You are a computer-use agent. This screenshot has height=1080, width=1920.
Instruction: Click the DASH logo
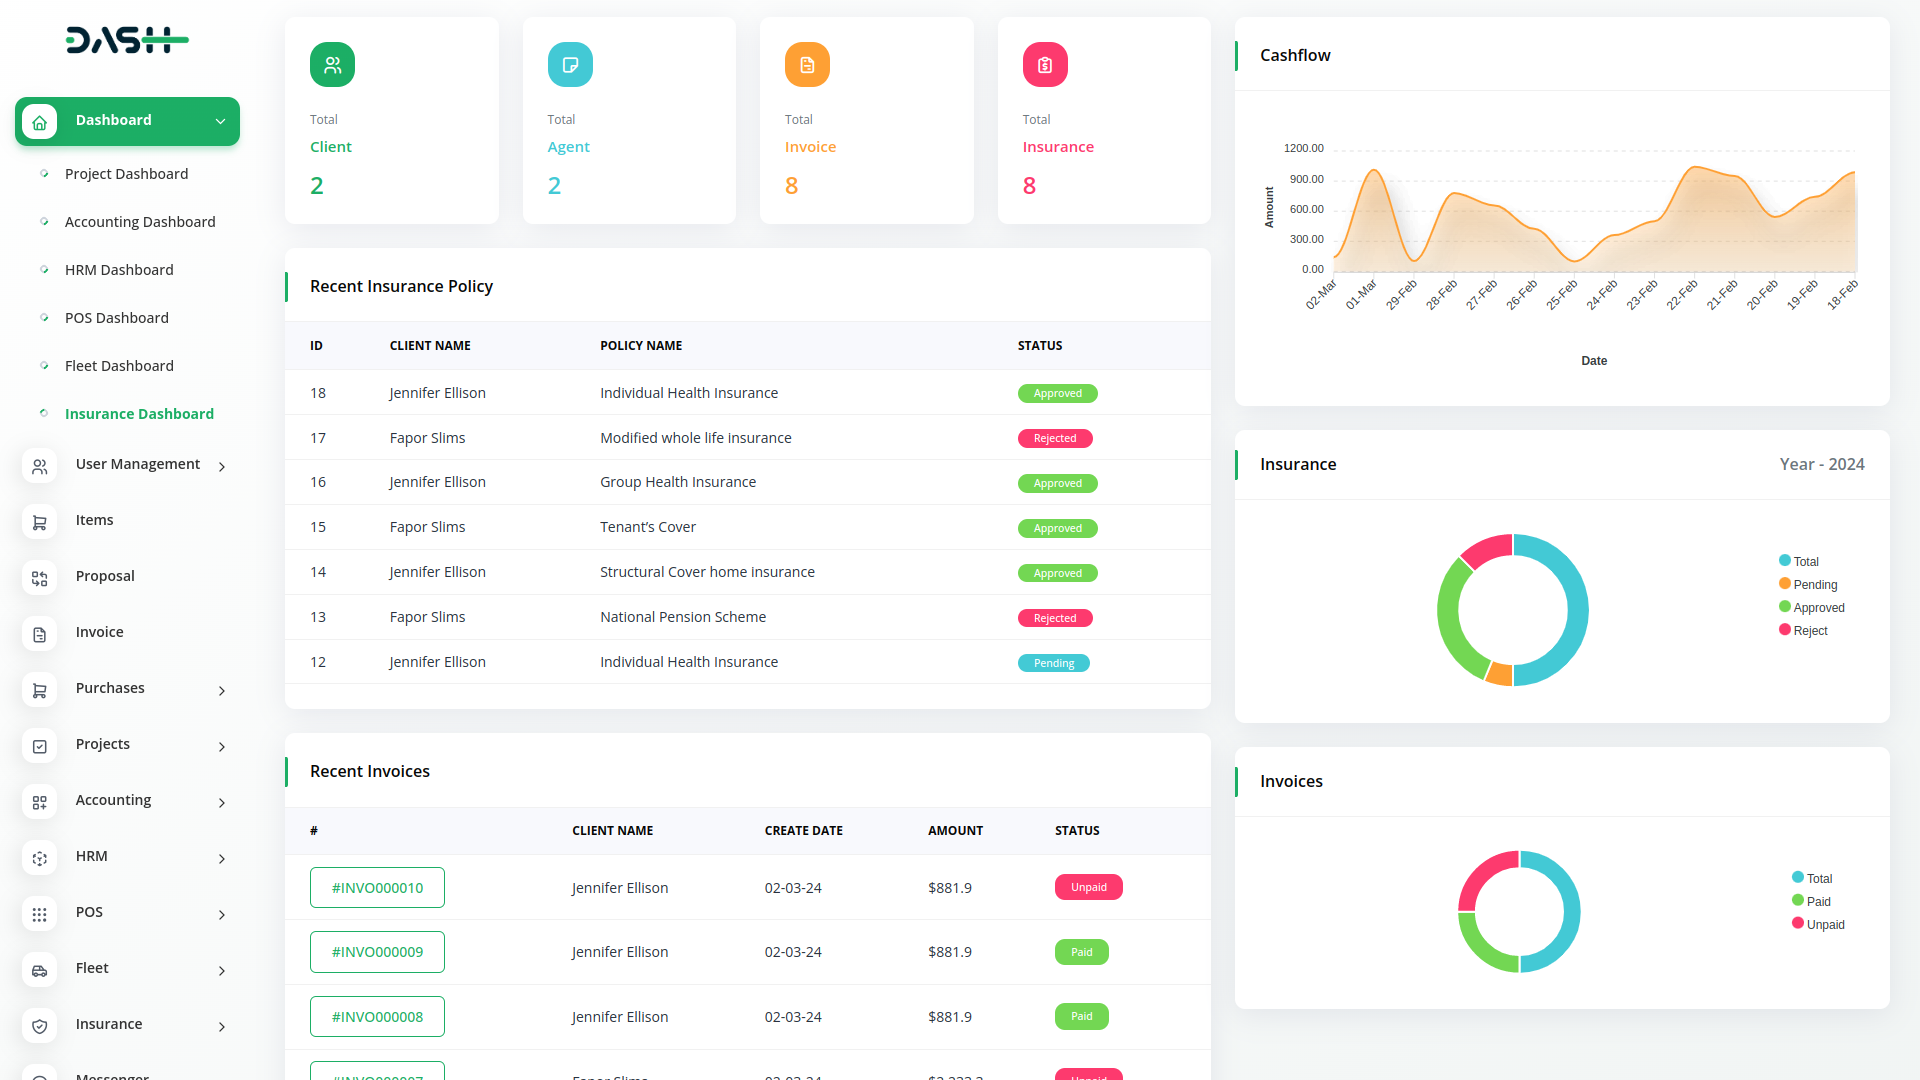127,40
